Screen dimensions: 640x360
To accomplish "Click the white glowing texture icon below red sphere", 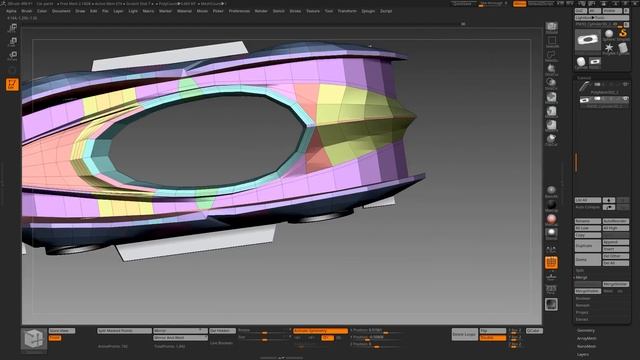I will (x=551, y=234).
